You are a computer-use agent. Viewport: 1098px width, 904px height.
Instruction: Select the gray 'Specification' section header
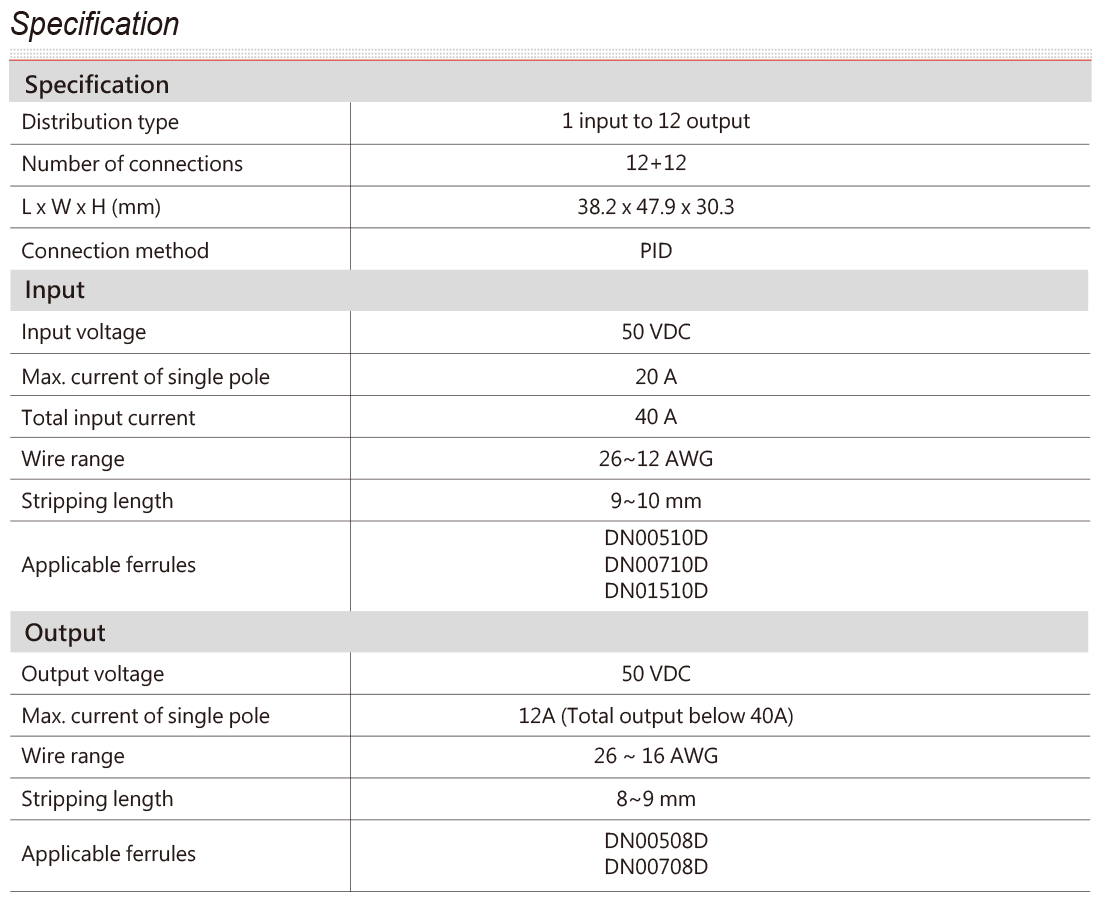(550, 84)
